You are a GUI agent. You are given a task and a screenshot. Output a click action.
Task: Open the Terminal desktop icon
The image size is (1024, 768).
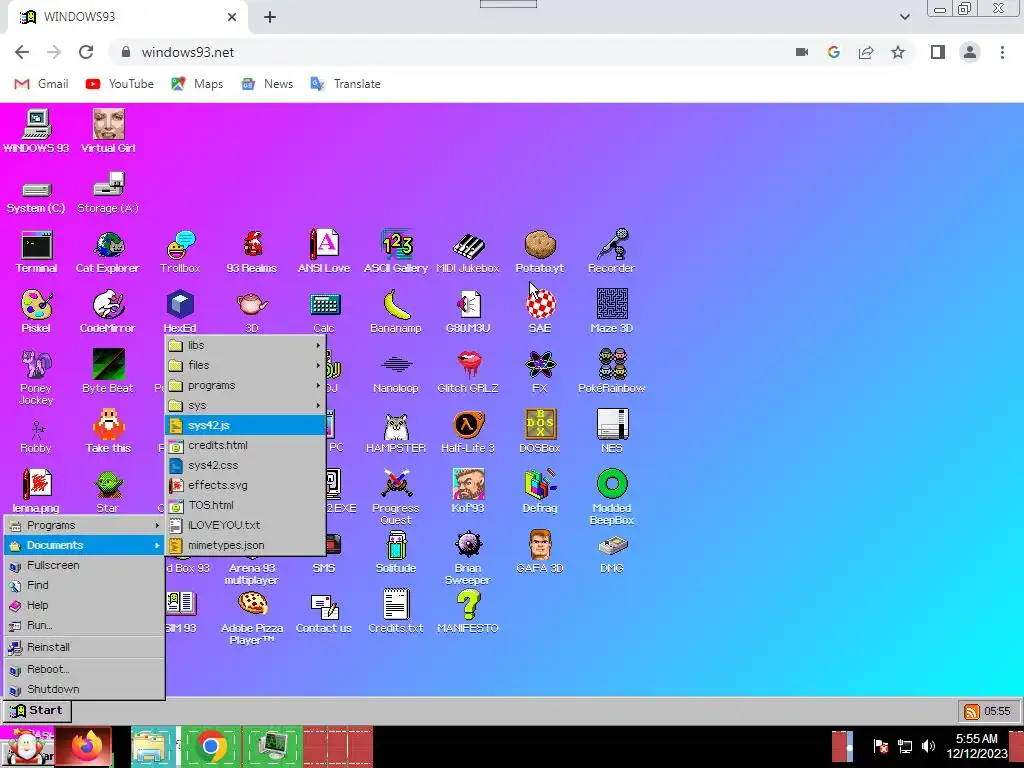coord(37,252)
